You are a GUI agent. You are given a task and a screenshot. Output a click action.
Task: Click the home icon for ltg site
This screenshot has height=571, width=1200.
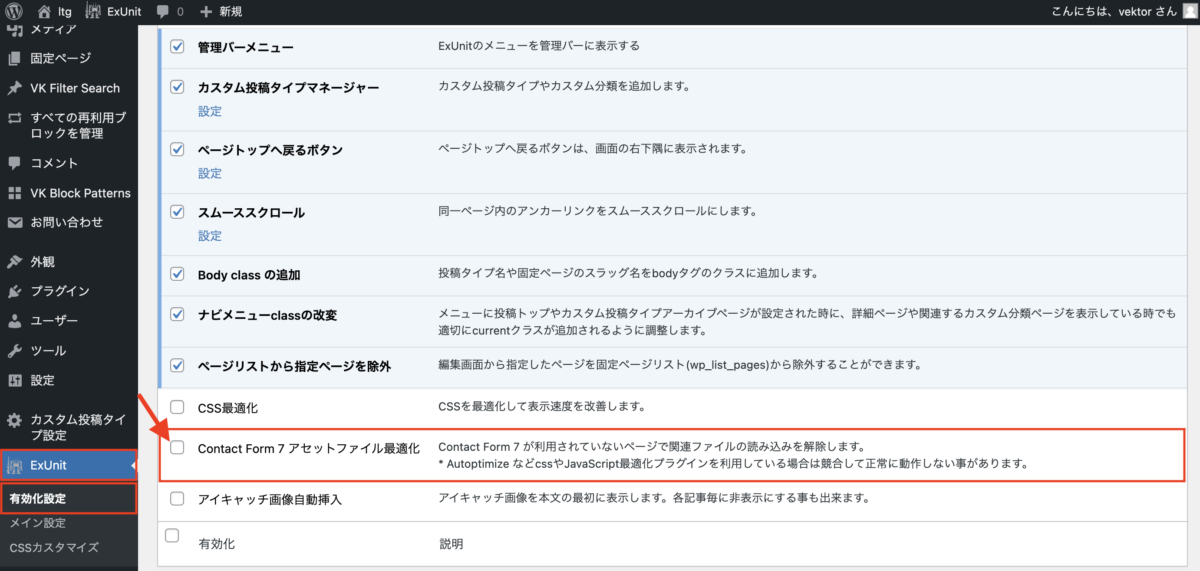pyautogui.click(x=44, y=12)
